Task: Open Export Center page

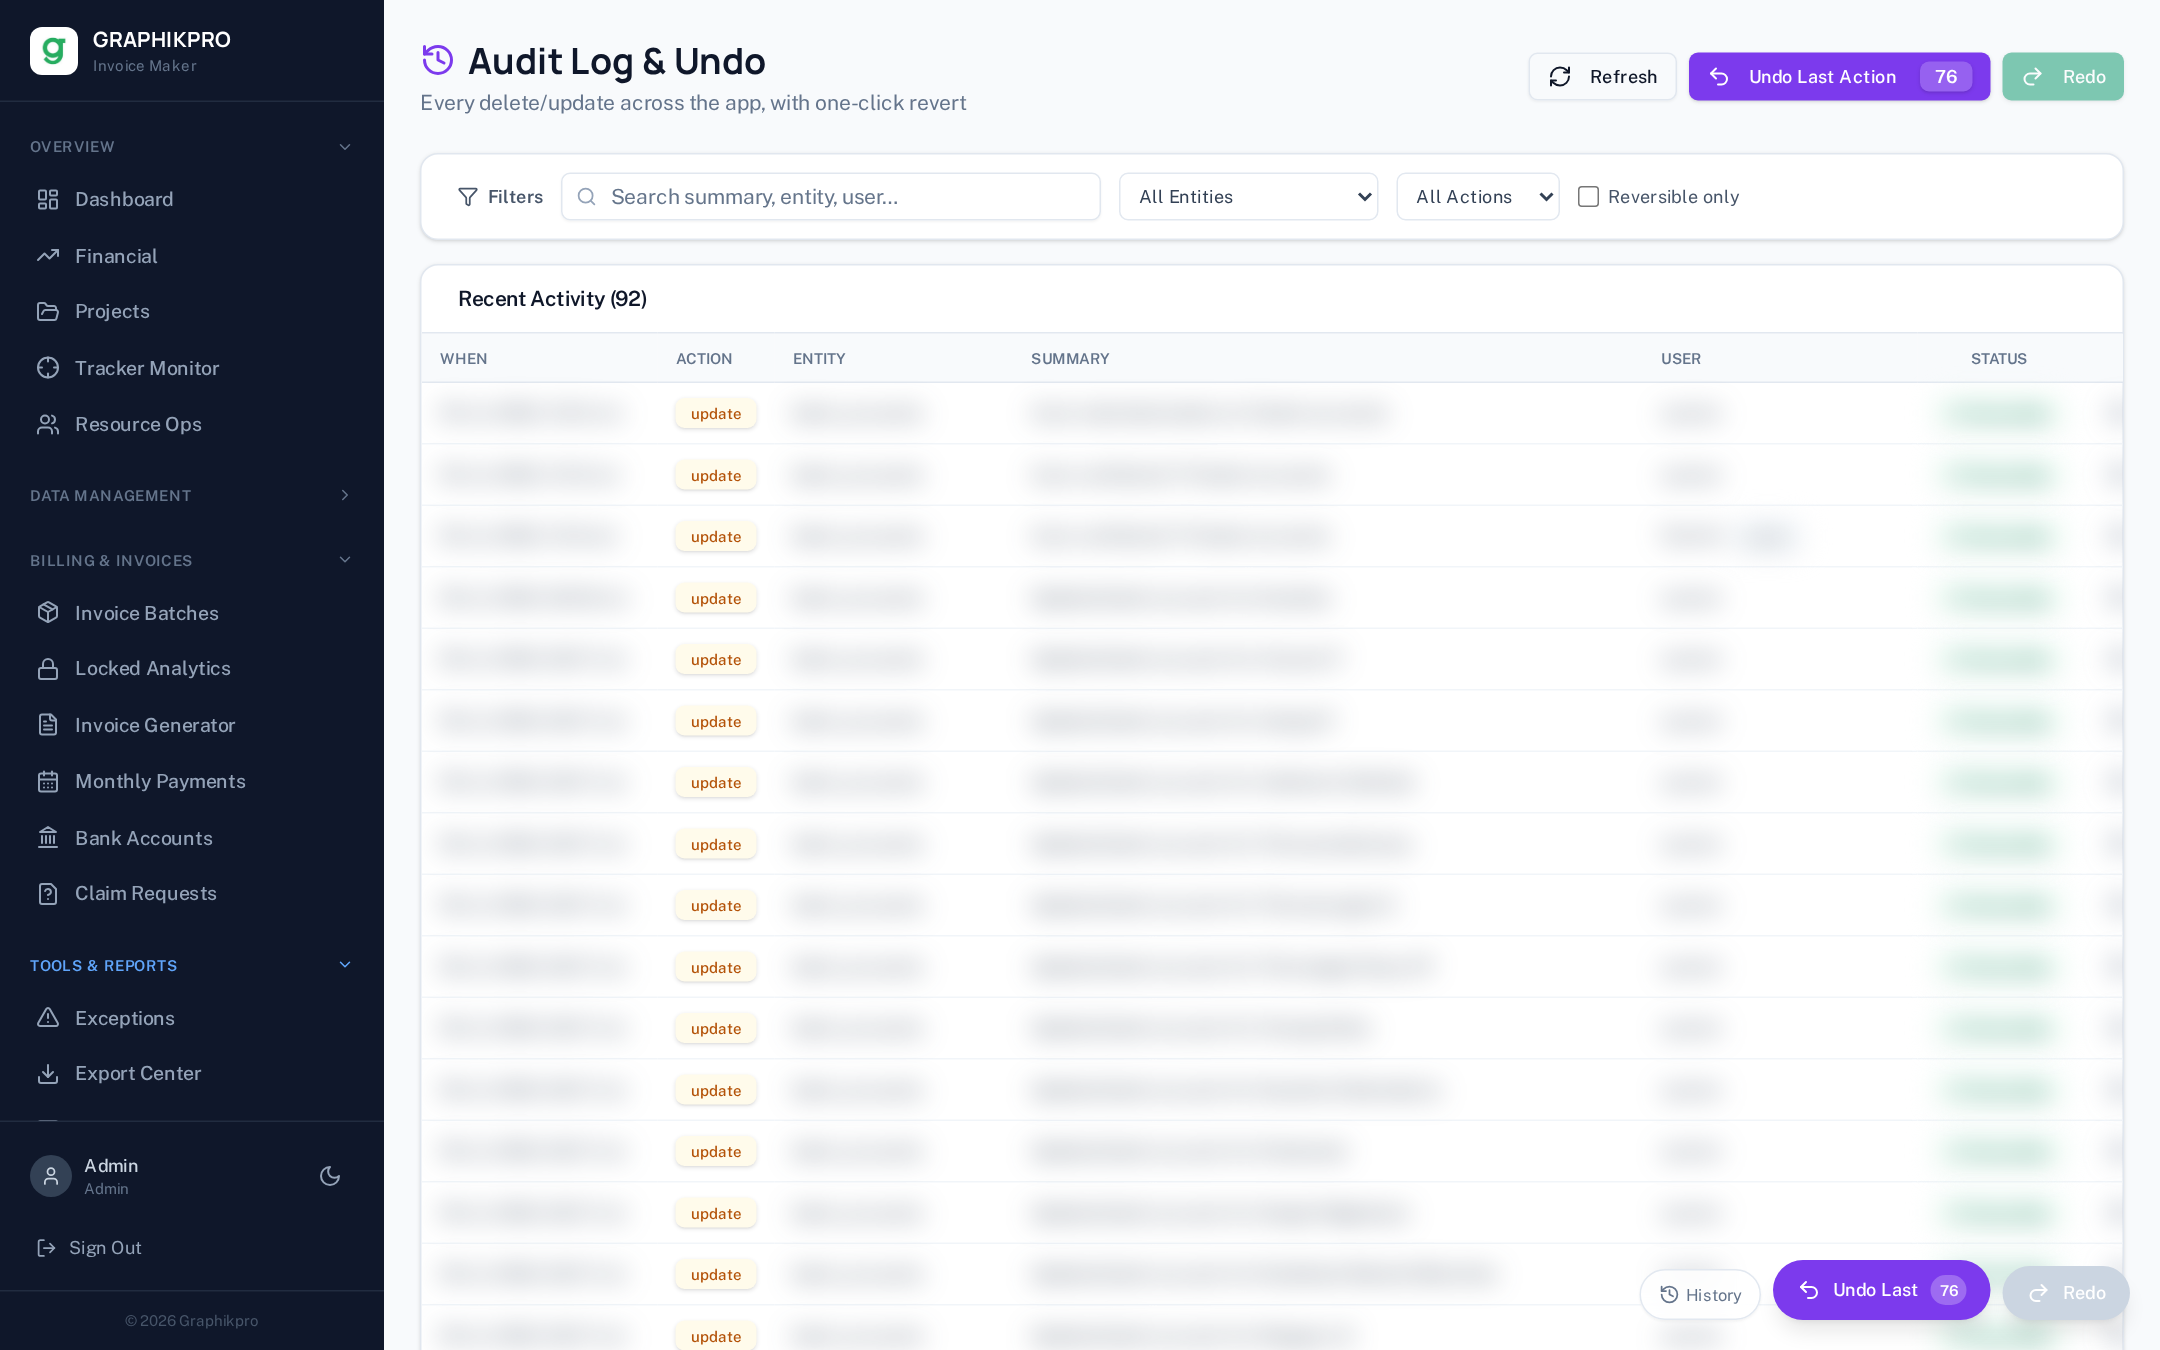Action: (191, 1073)
